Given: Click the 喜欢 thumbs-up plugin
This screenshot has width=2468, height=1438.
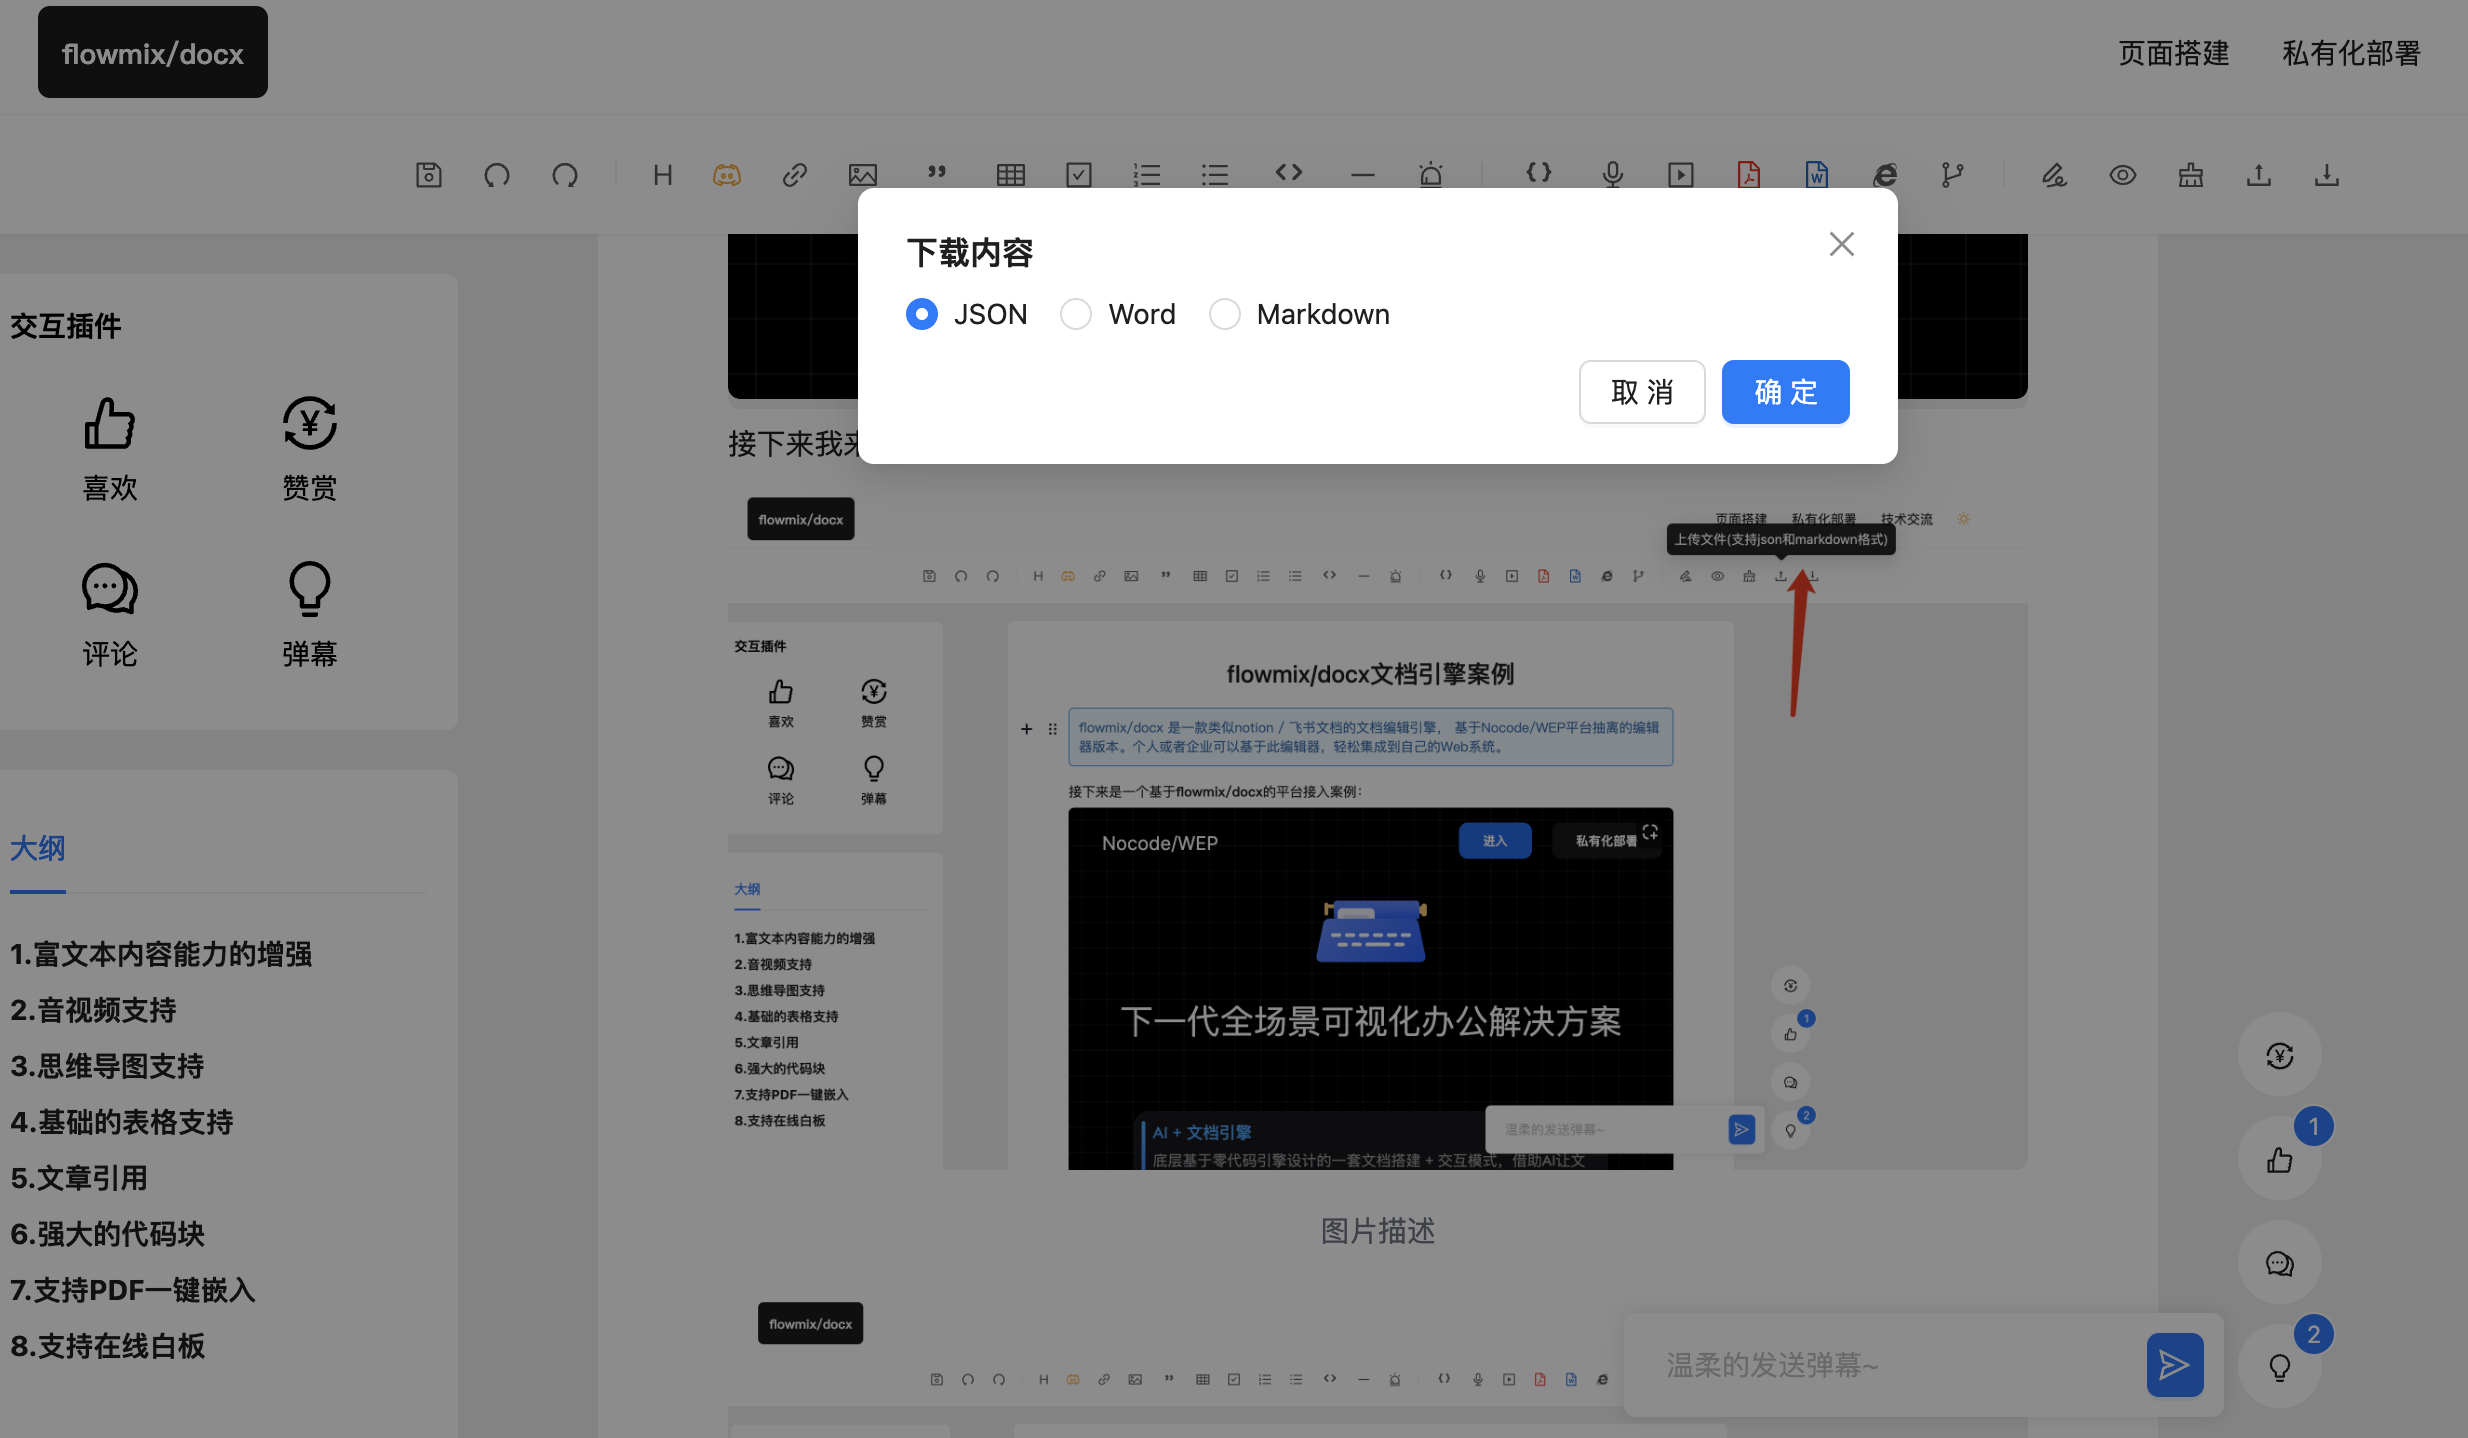Looking at the screenshot, I should (110, 449).
